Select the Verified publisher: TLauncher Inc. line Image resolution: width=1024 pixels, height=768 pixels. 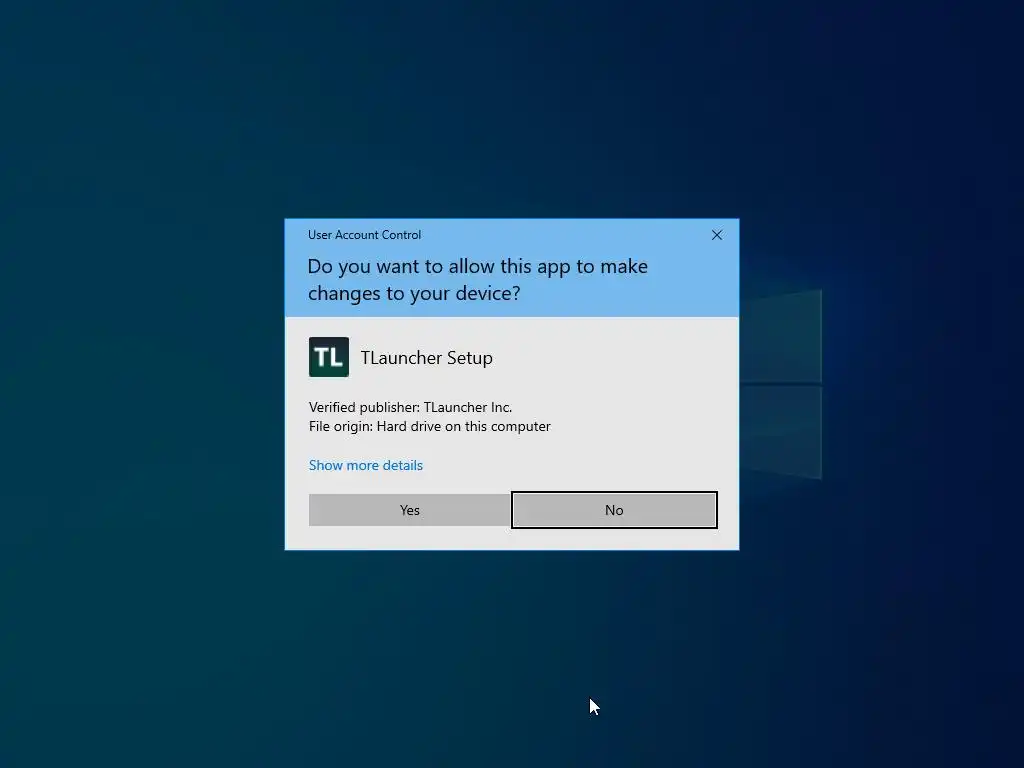(410, 408)
